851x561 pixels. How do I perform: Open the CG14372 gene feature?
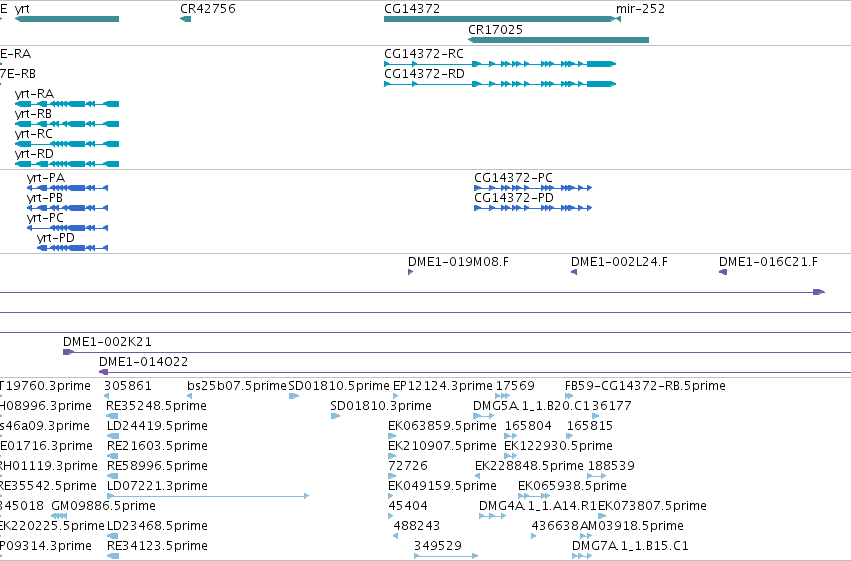point(499,19)
